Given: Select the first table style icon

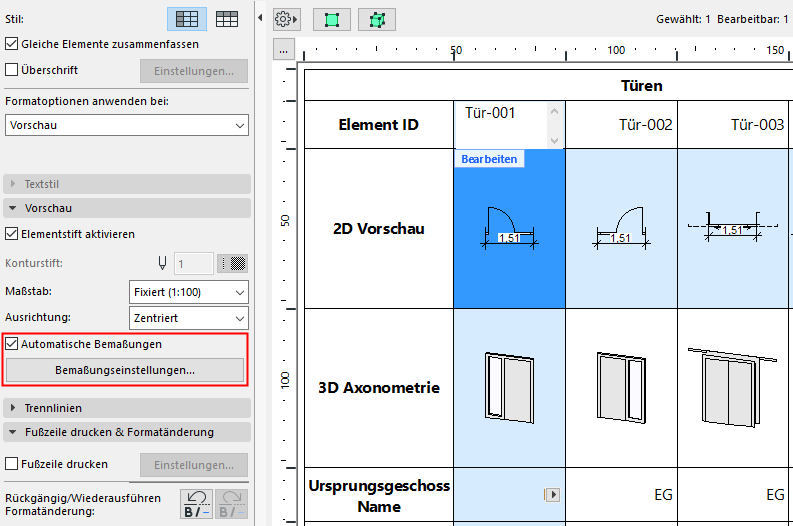Looking at the screenshot, I should [187, 19].
